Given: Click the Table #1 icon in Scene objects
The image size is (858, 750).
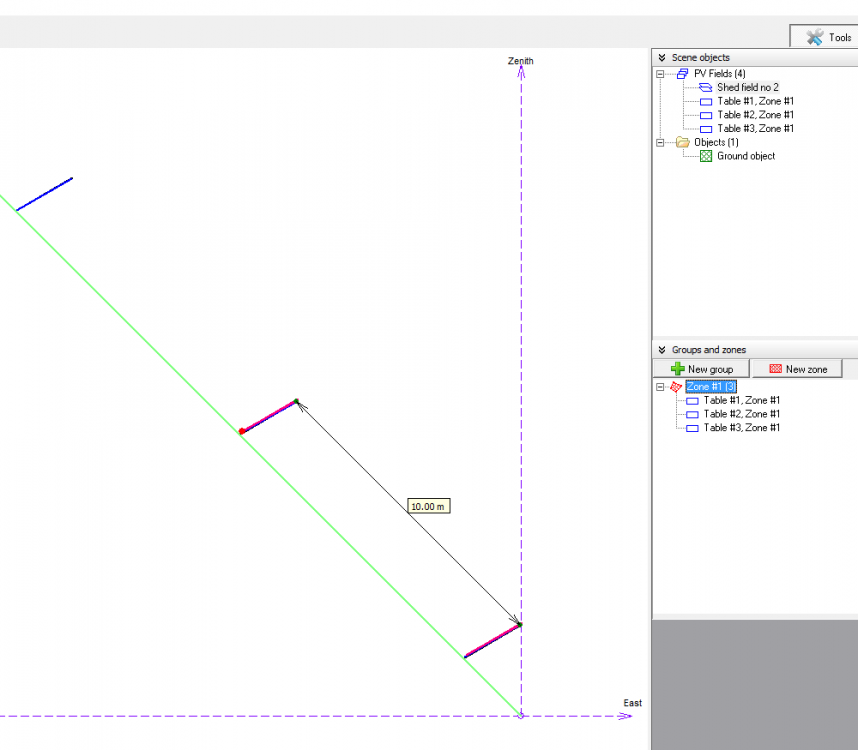Looking at the screenshot, I should pyautogui.click(x=706, y=102).
